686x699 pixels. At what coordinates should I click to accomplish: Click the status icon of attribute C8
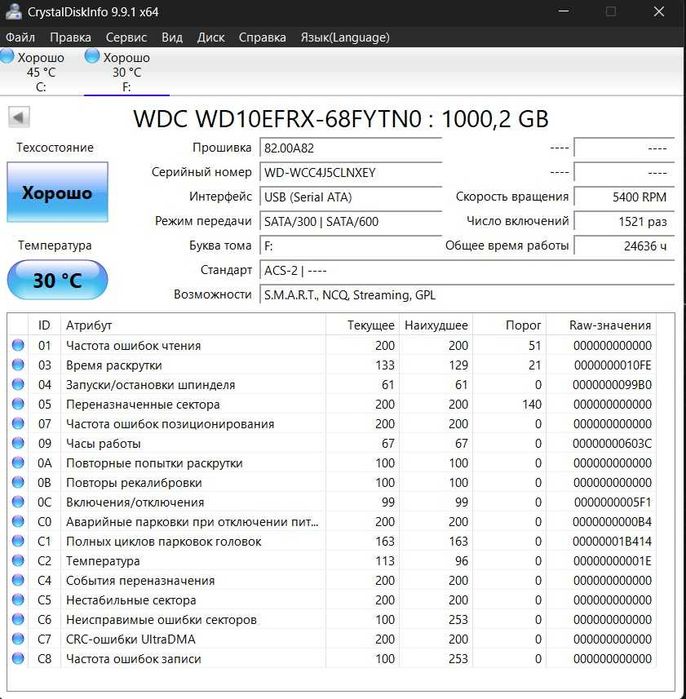[18, 658]
